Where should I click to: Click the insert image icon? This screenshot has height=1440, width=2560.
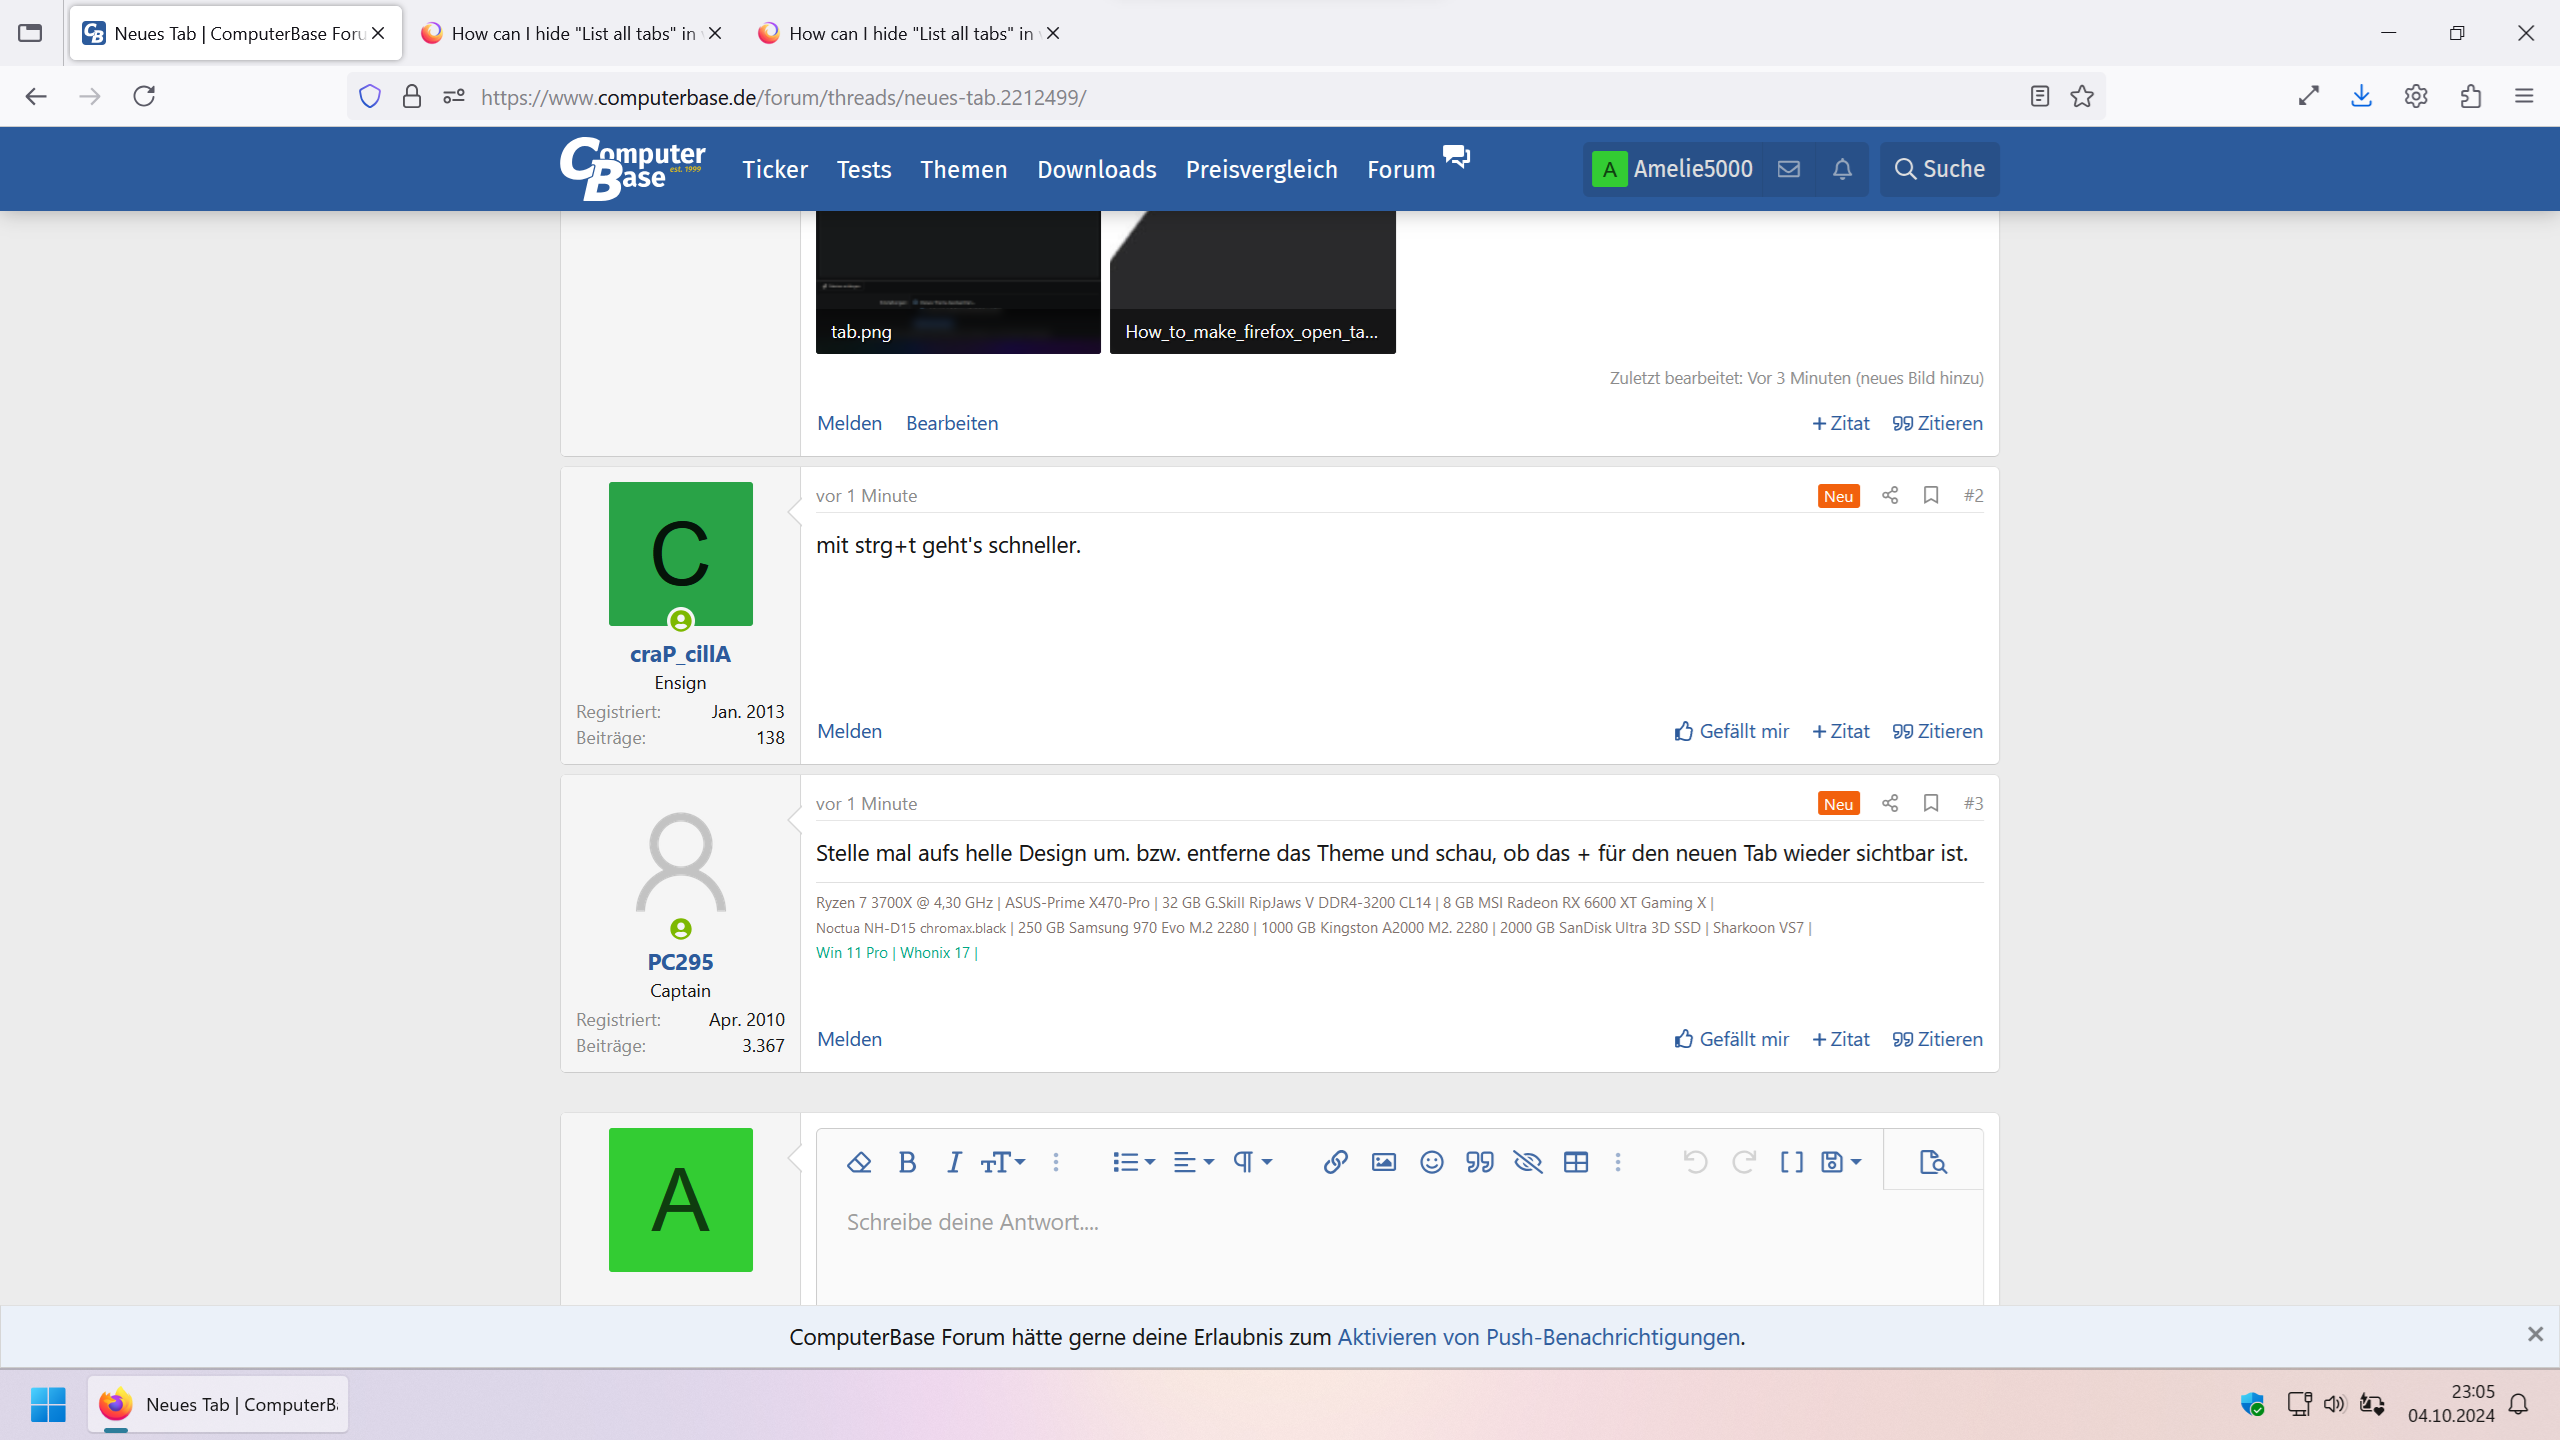point(1383,1162)
